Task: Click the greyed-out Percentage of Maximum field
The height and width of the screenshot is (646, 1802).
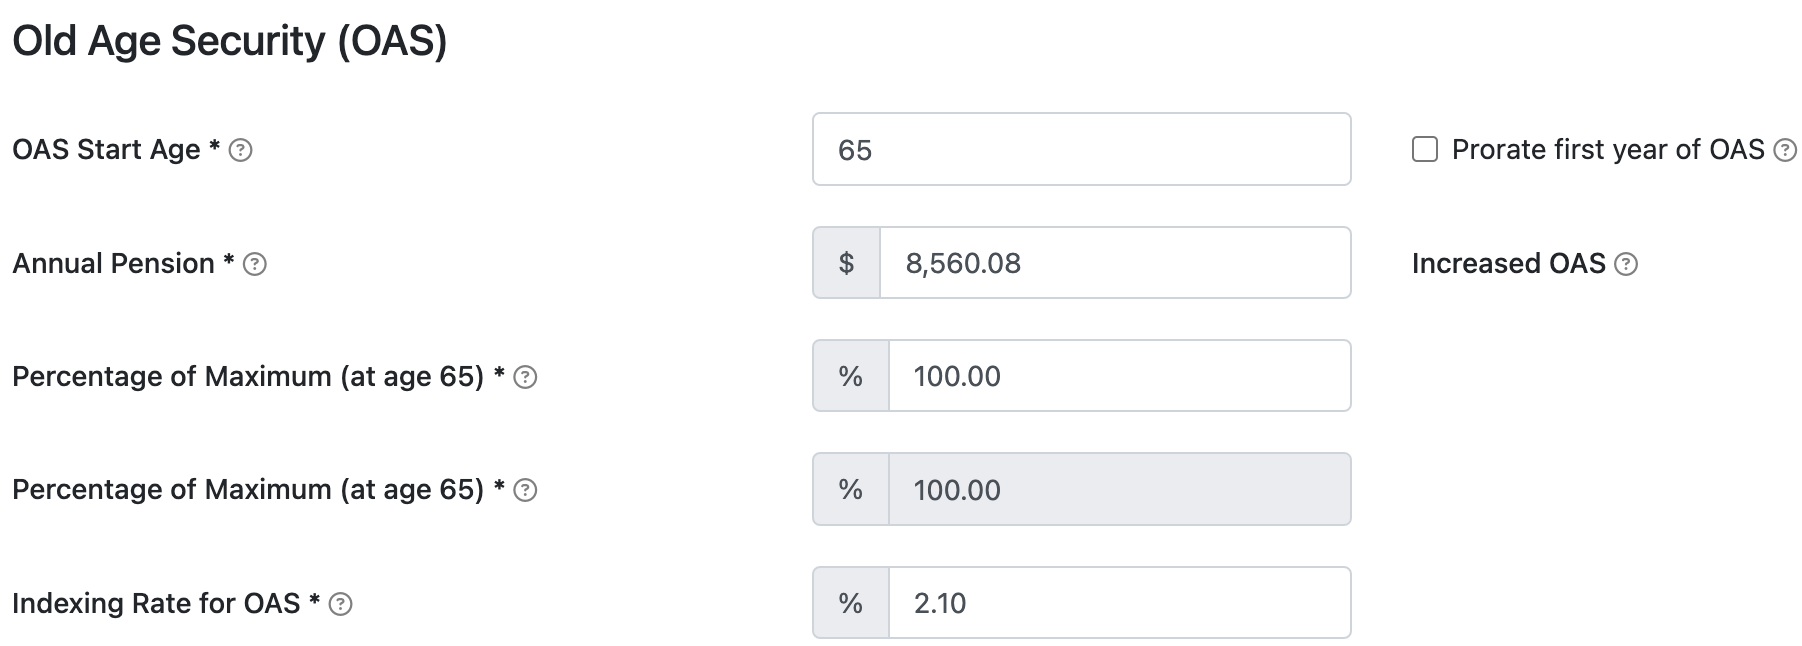Action: click(x=1118, y=490)
